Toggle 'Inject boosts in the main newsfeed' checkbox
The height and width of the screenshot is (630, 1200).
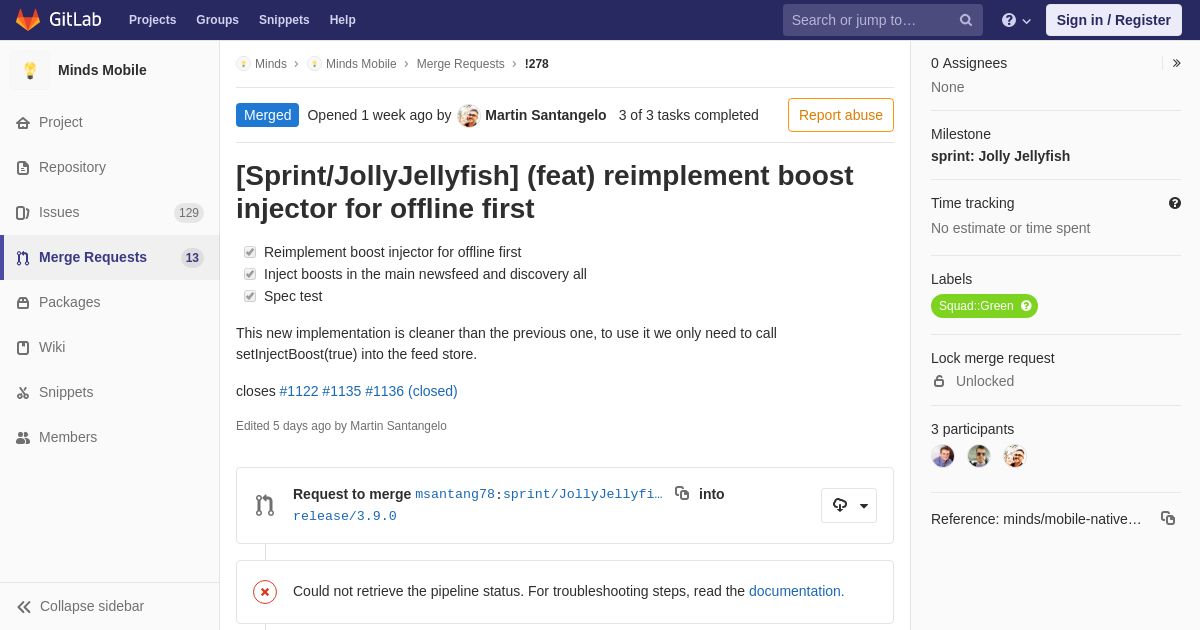pyautogui.click(x=250, y=274)
